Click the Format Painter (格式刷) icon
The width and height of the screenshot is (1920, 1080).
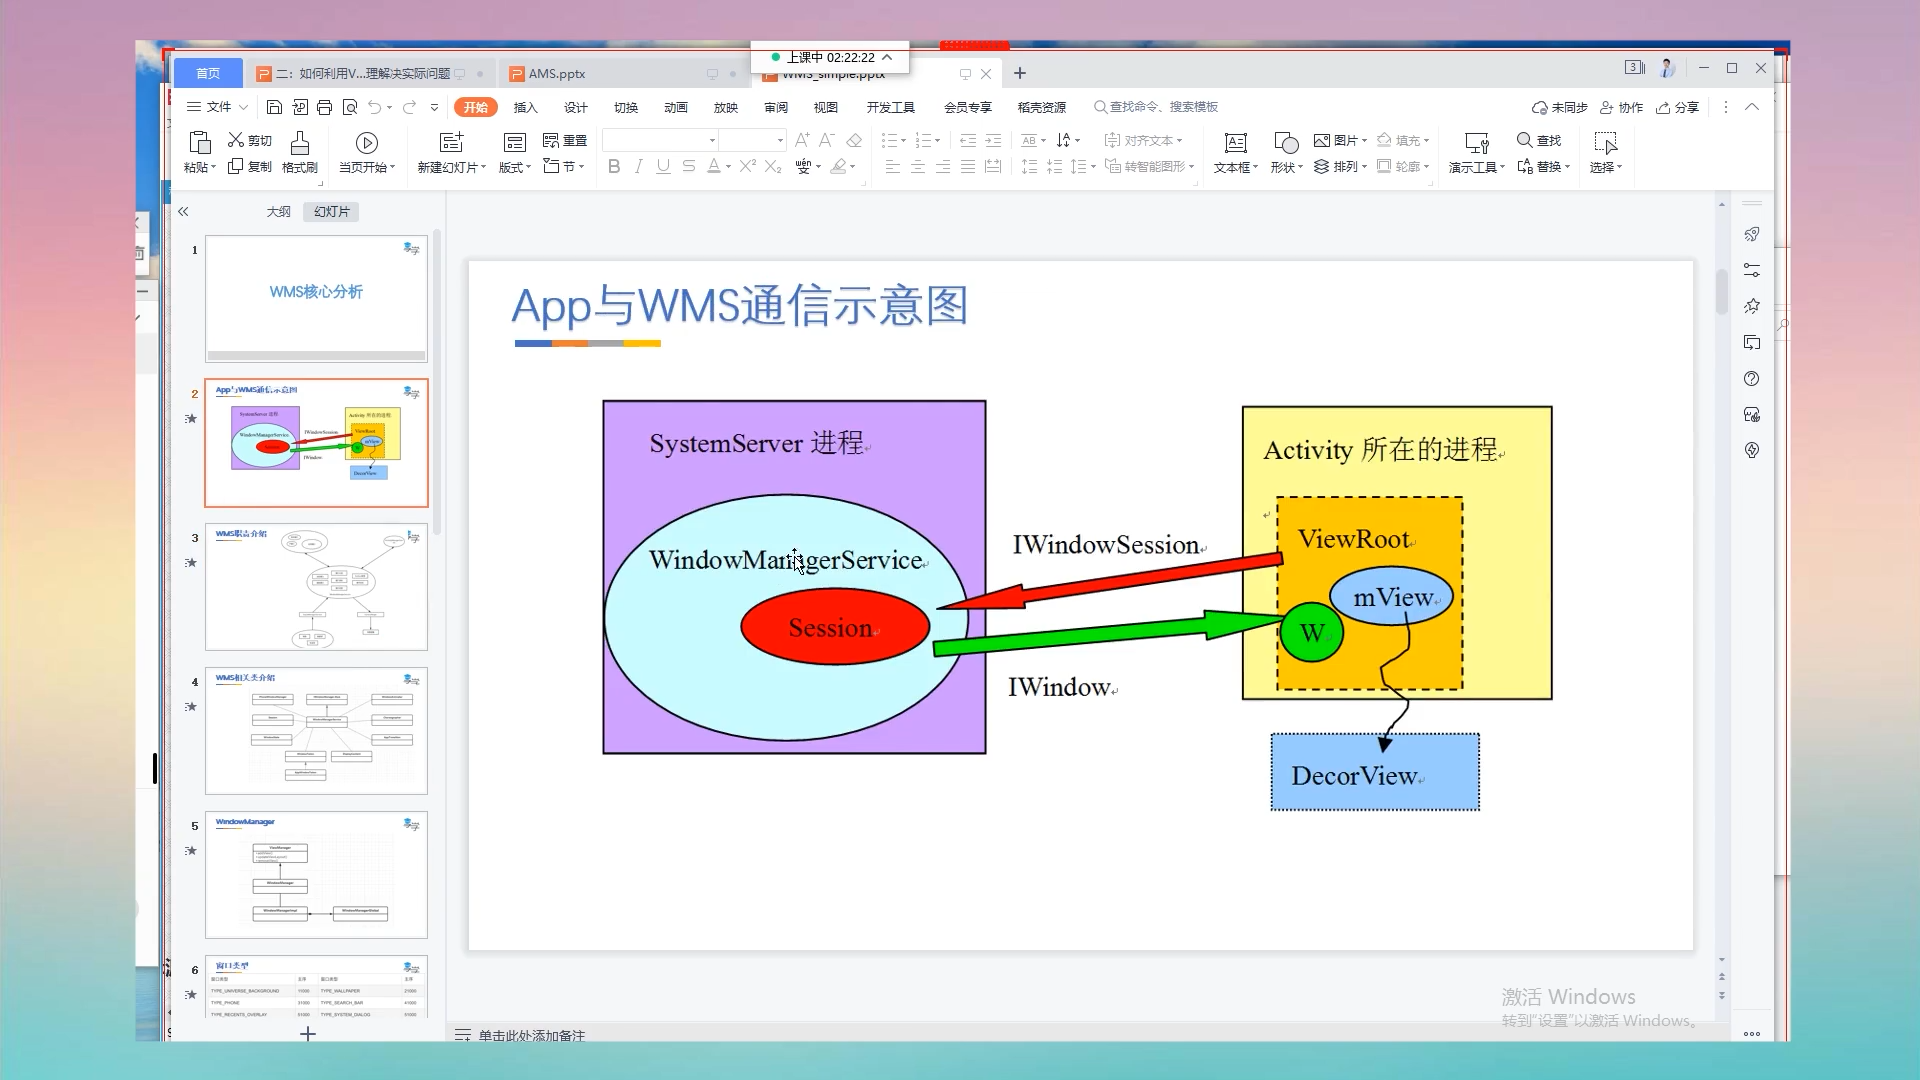coord(299,143)
